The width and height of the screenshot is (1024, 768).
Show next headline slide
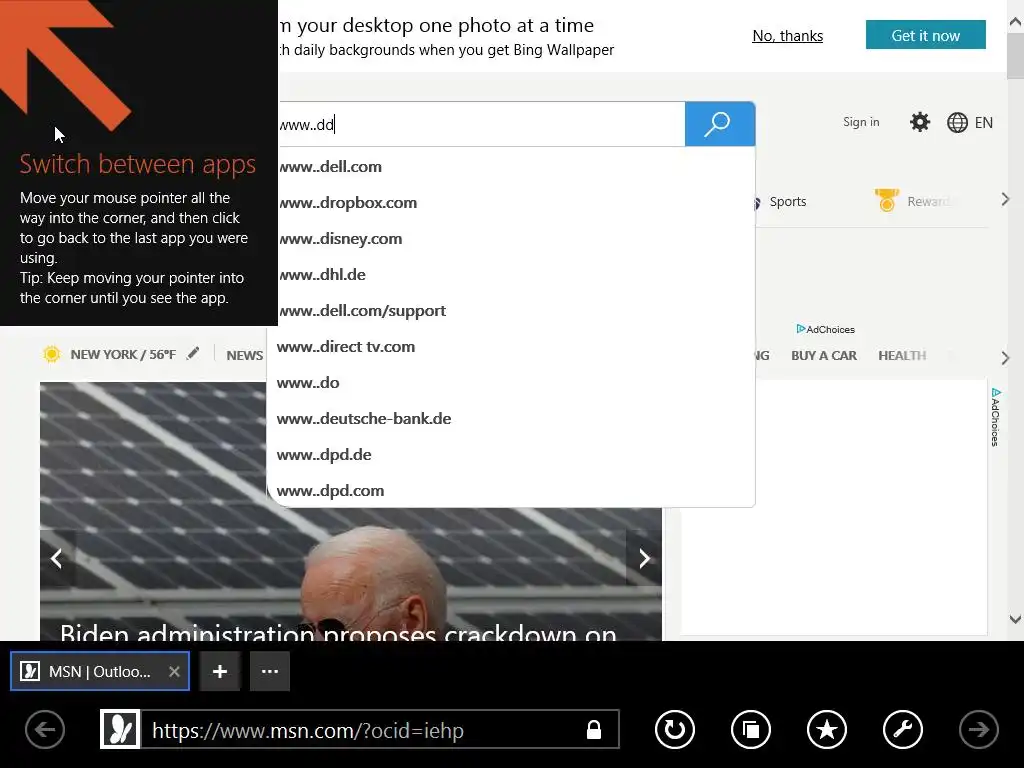coord(644,558)
